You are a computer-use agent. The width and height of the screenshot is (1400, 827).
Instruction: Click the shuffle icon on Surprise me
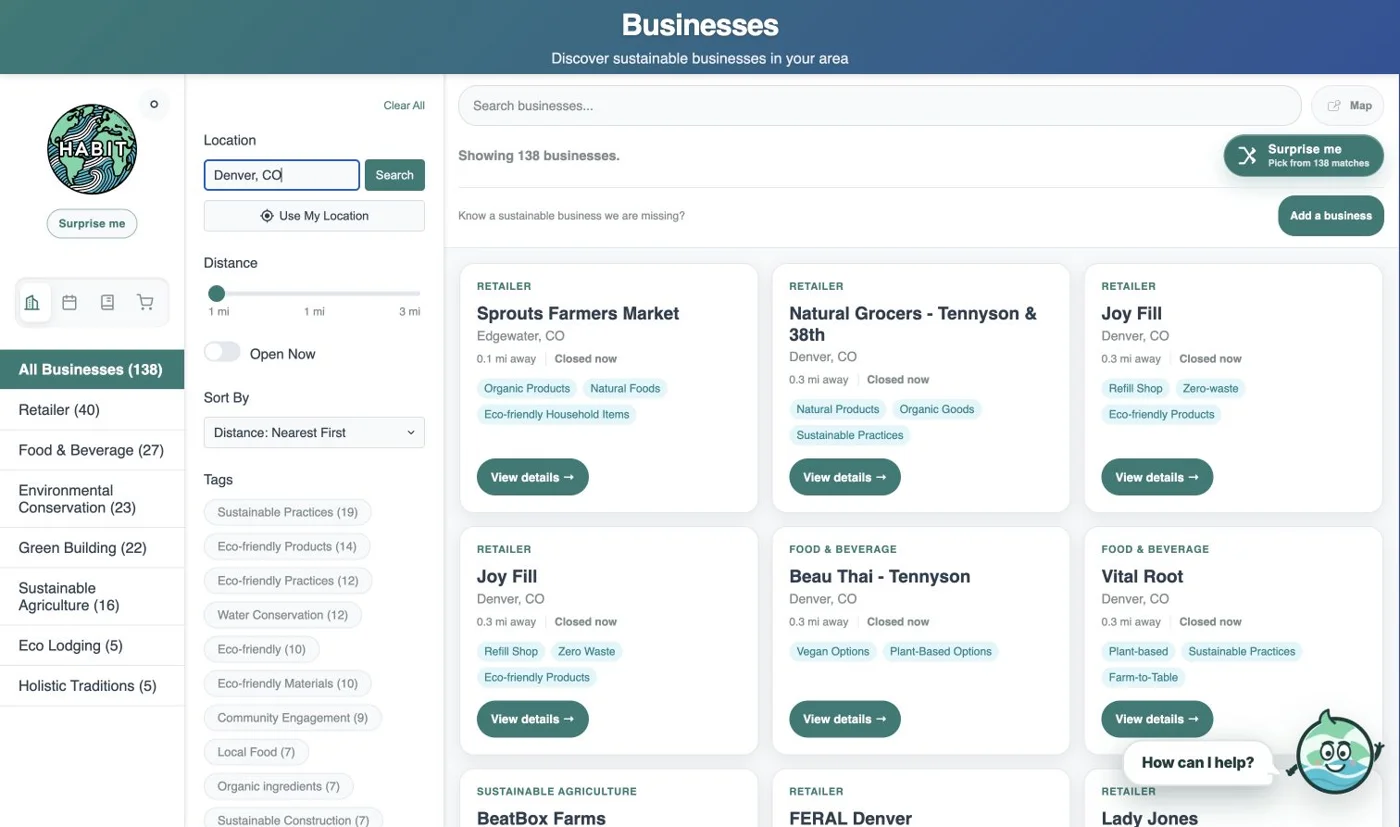pyautogui.click(x=1247, y=155)
